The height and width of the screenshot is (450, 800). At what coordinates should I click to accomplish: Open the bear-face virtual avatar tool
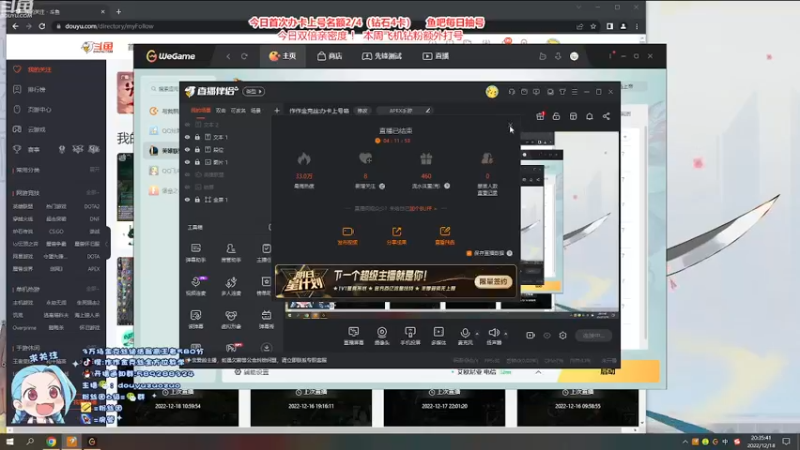click(231, 319)
